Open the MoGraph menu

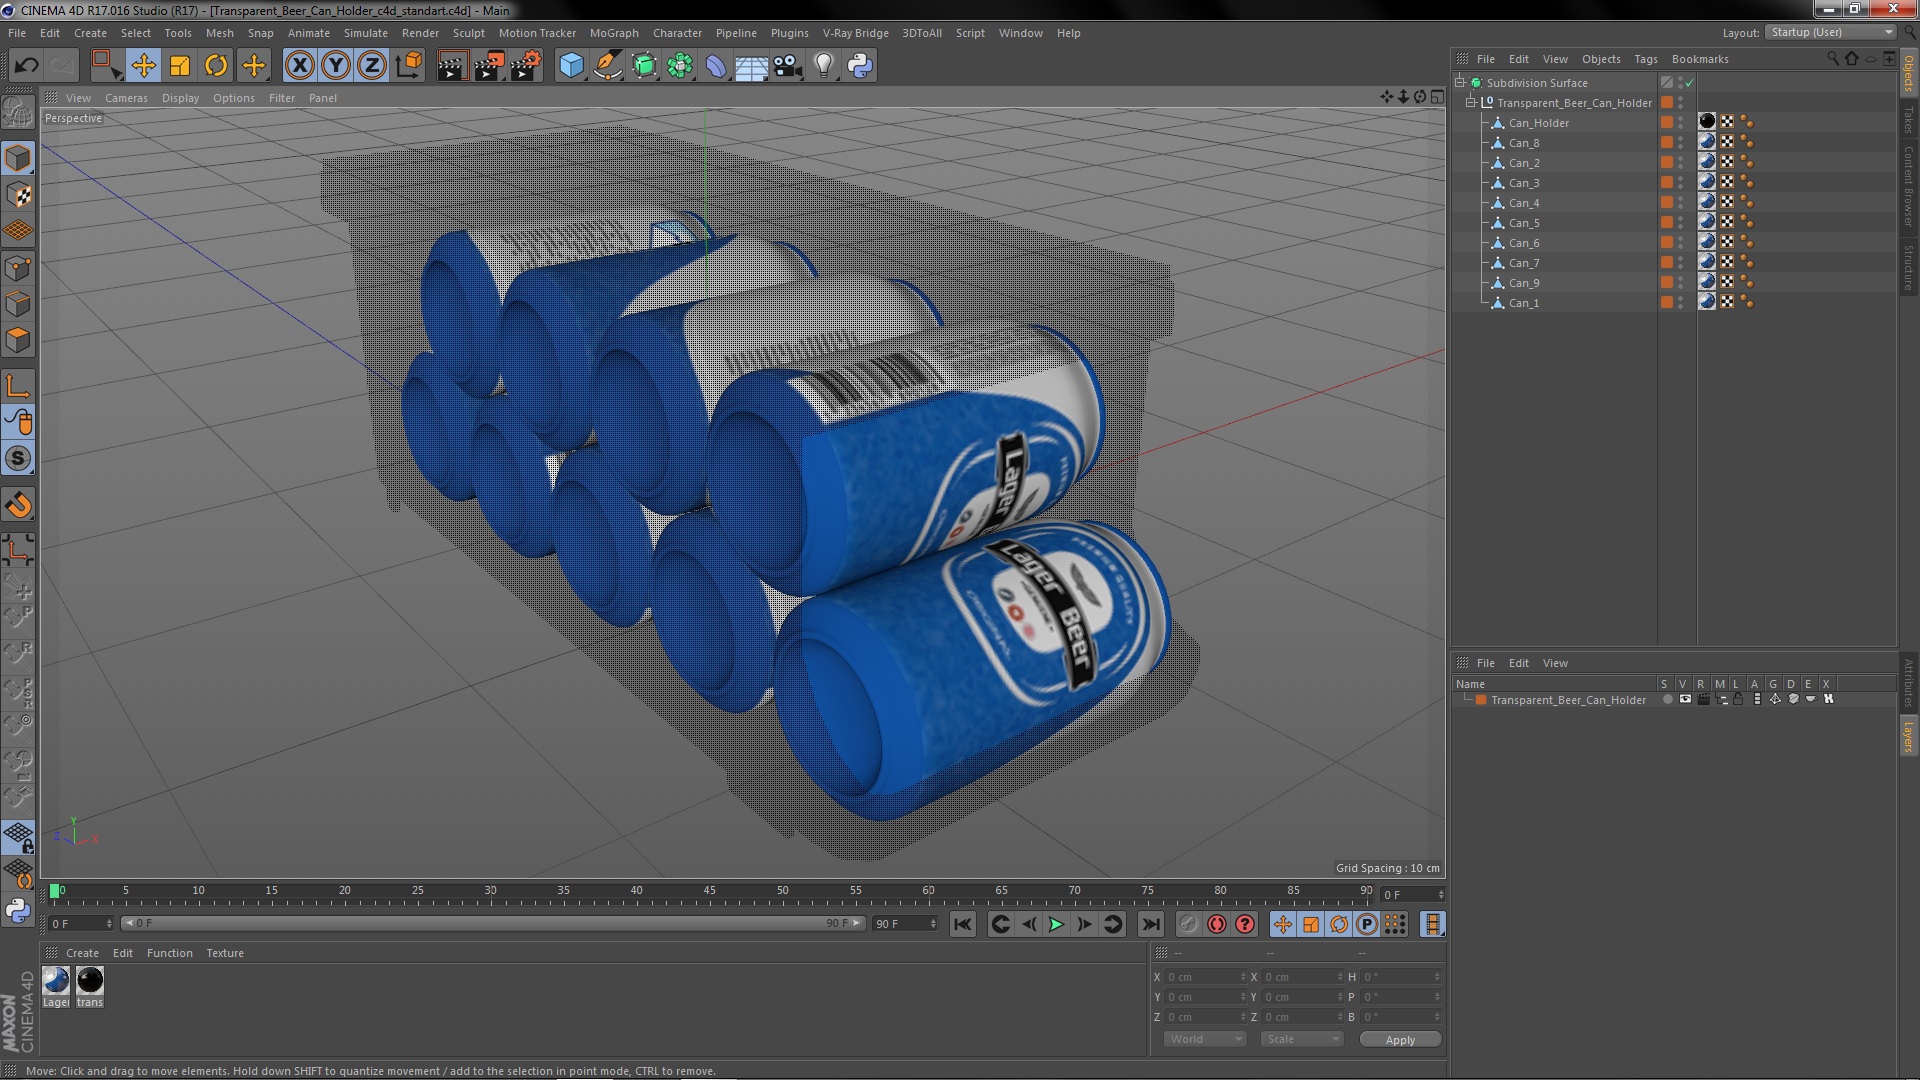tap(614, 33)
